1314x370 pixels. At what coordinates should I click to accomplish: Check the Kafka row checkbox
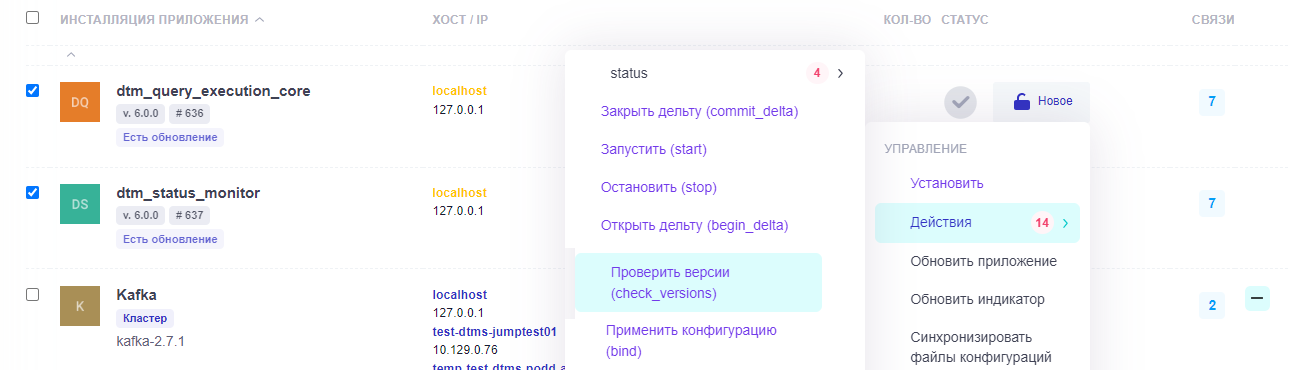tap(32, 294)
